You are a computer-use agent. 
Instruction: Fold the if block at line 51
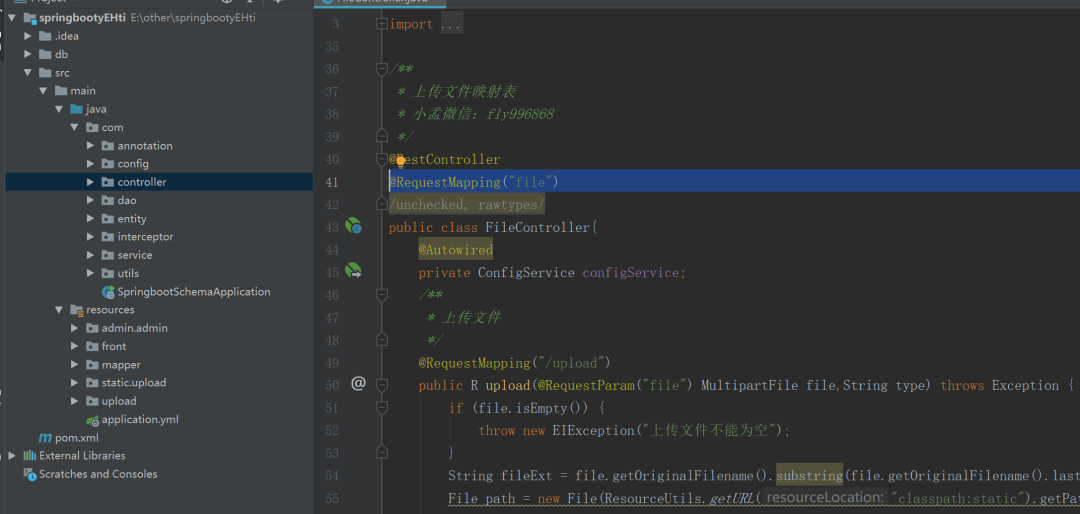[x=382, y=407]
